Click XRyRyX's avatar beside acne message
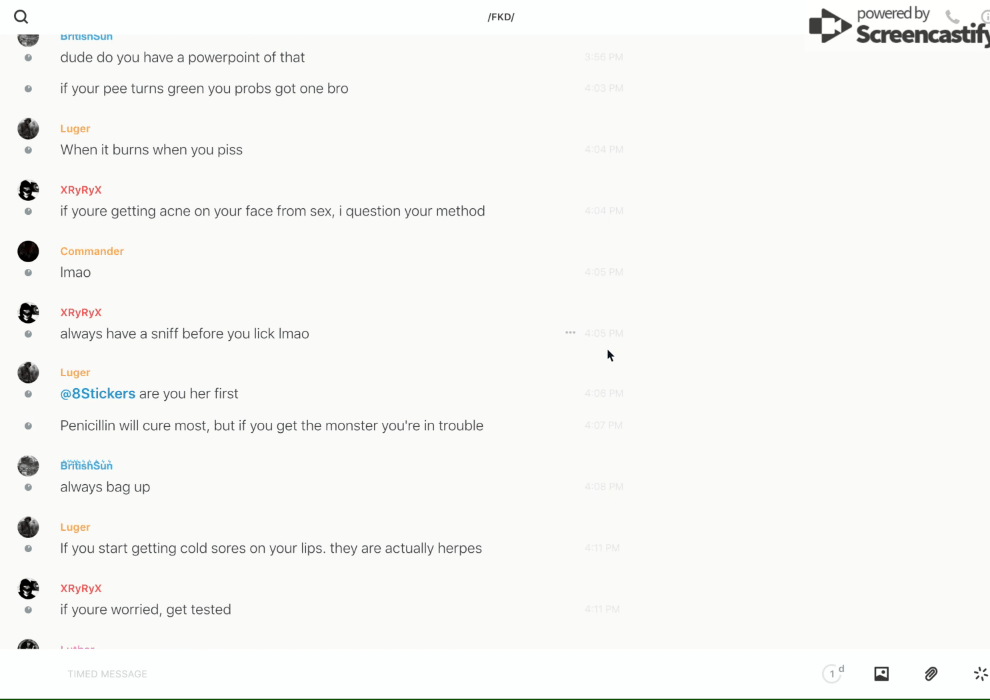This screenshot has width=990, height=700. coord(28,190)
